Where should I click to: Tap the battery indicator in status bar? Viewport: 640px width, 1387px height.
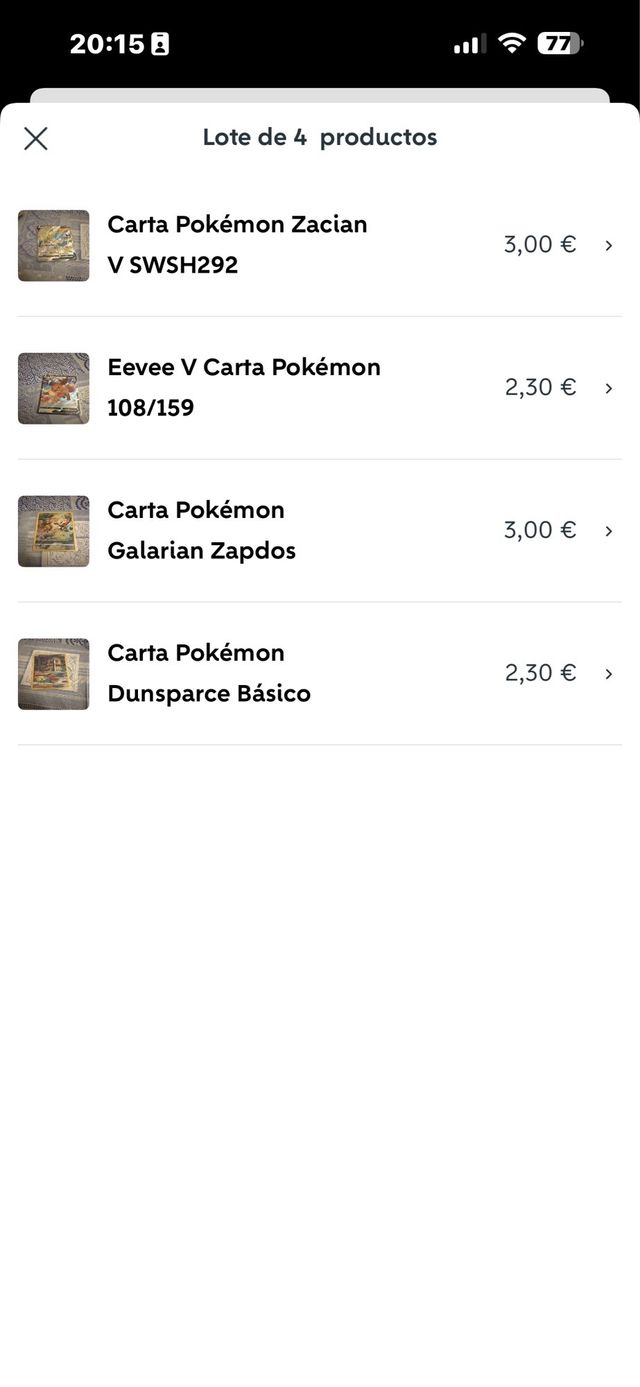(559, 43)
